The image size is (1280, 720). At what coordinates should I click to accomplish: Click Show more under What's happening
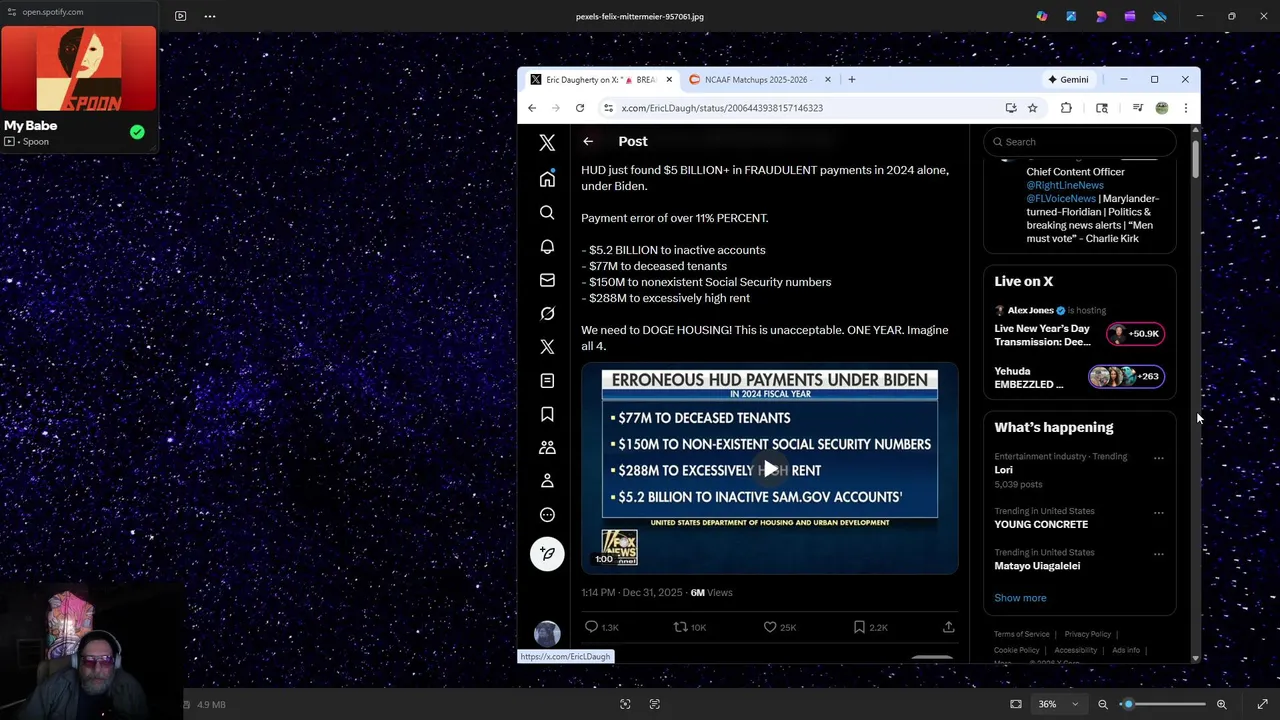pyautogui.click(x=1020, y=598)
